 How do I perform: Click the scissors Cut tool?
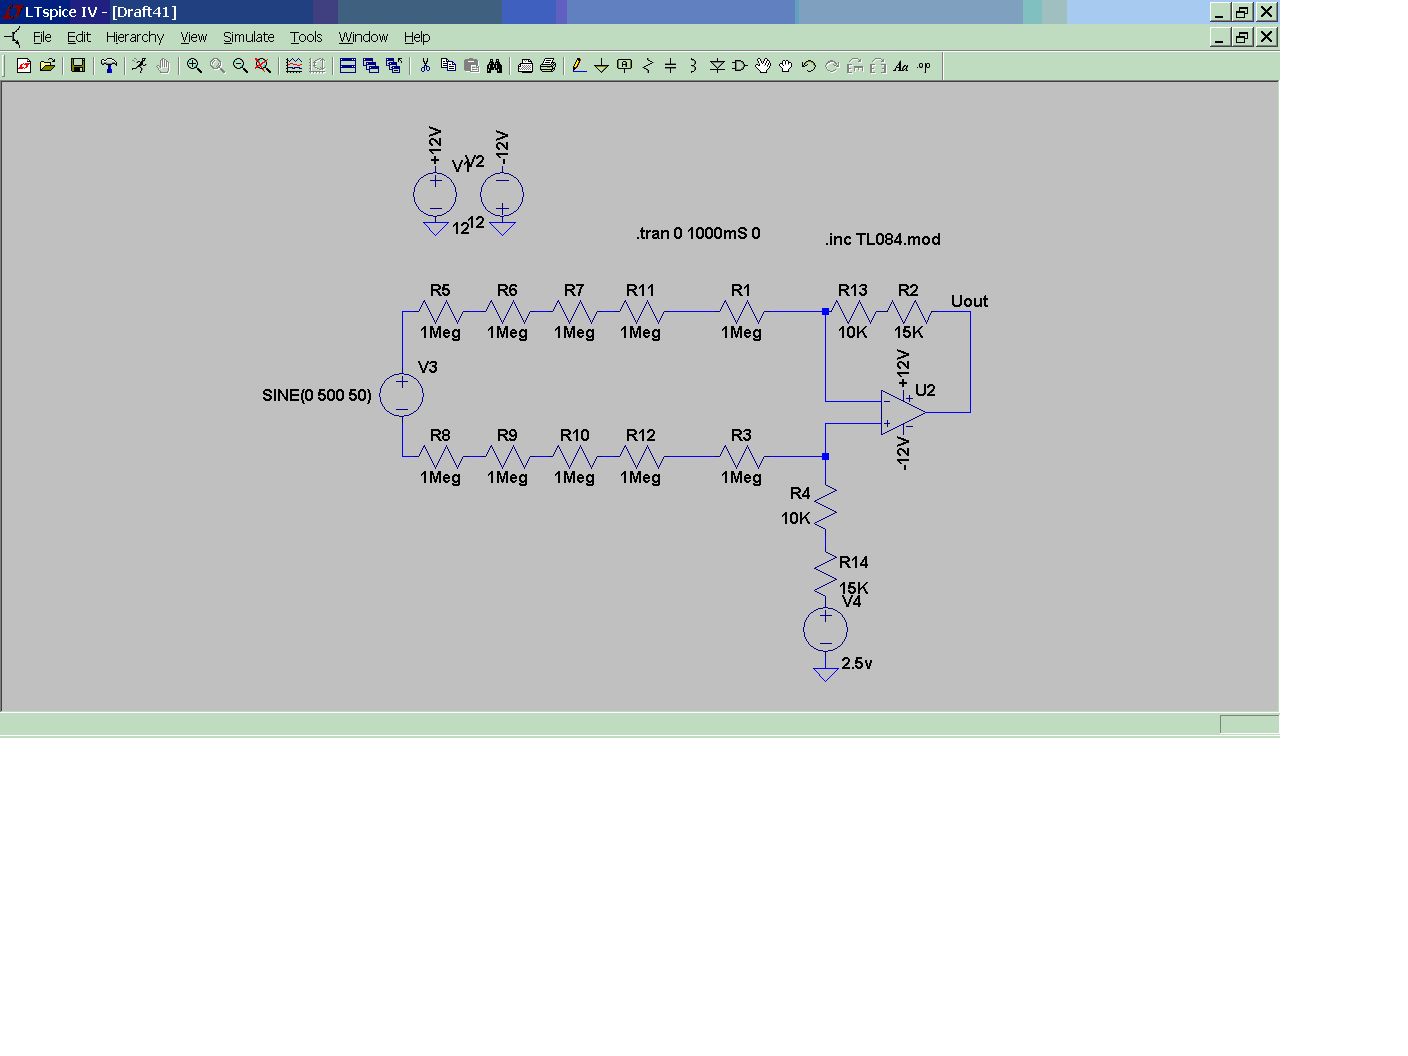pos(425,66)
